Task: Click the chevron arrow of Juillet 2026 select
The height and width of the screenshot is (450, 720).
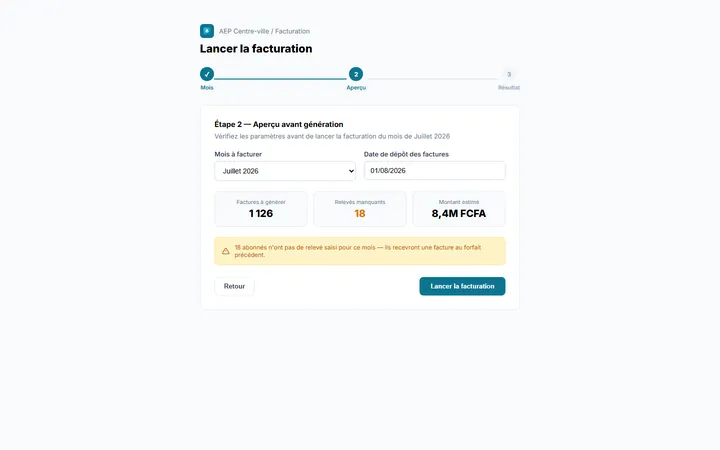Action: point(351,171)
